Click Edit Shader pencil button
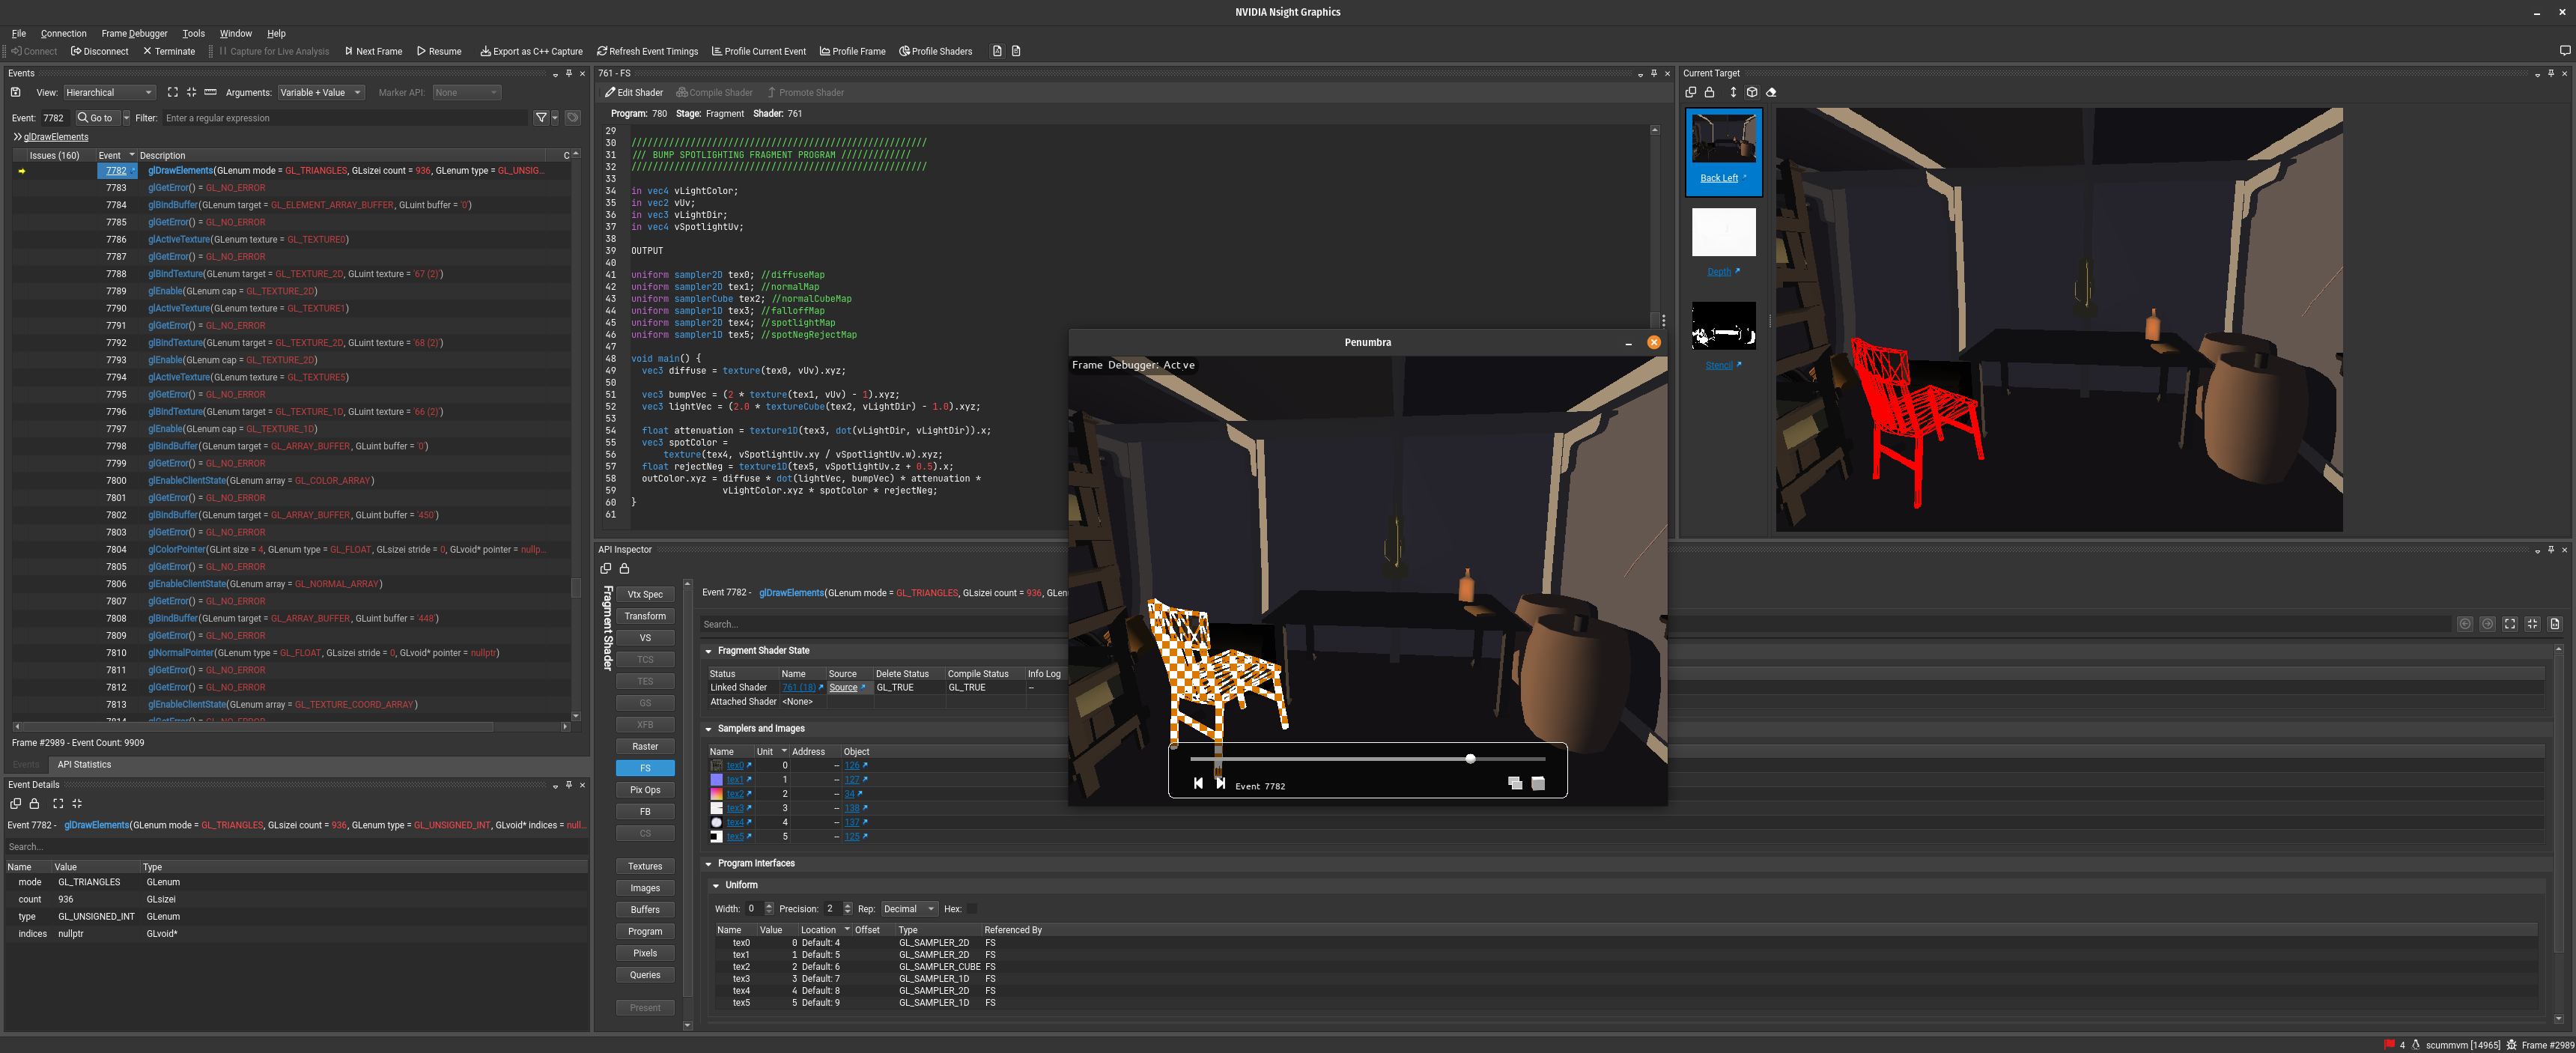This screenshot has width=2576, height=1053. point(634,92)
